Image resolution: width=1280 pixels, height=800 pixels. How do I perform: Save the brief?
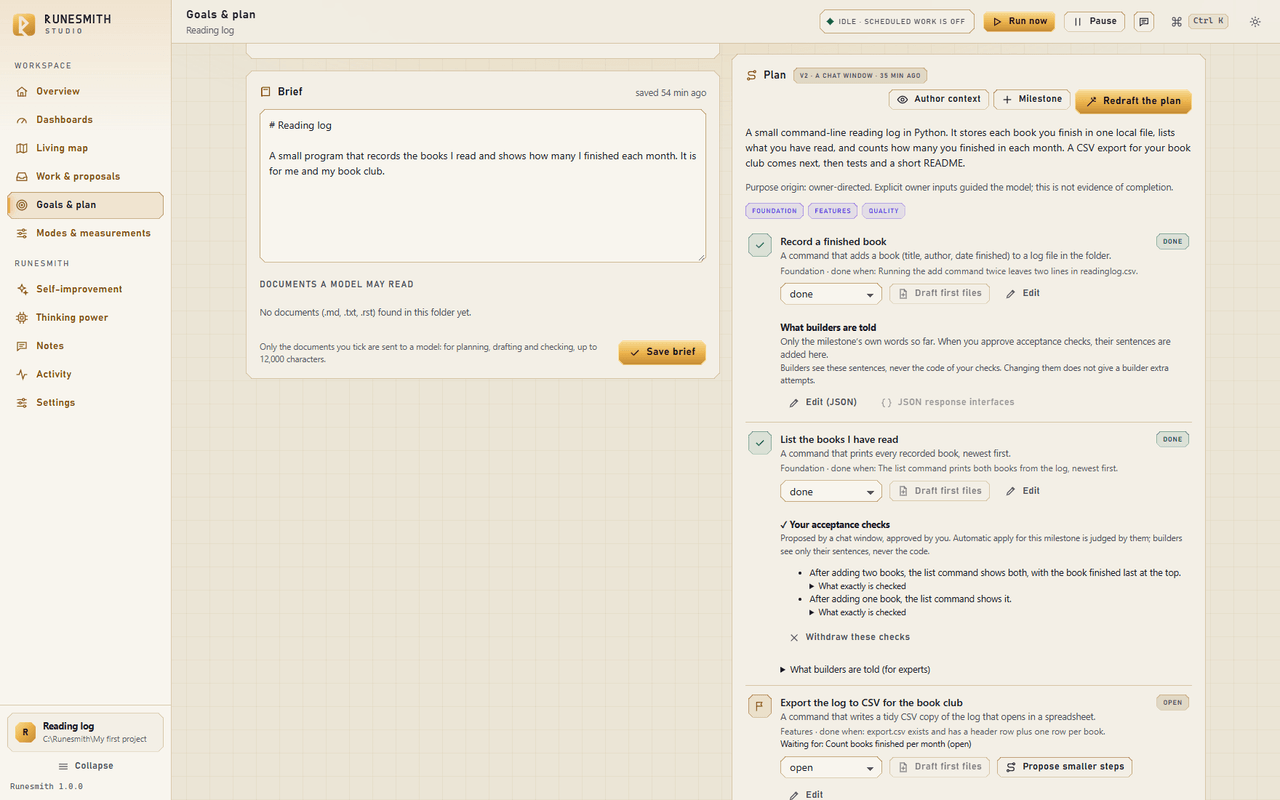662,352
